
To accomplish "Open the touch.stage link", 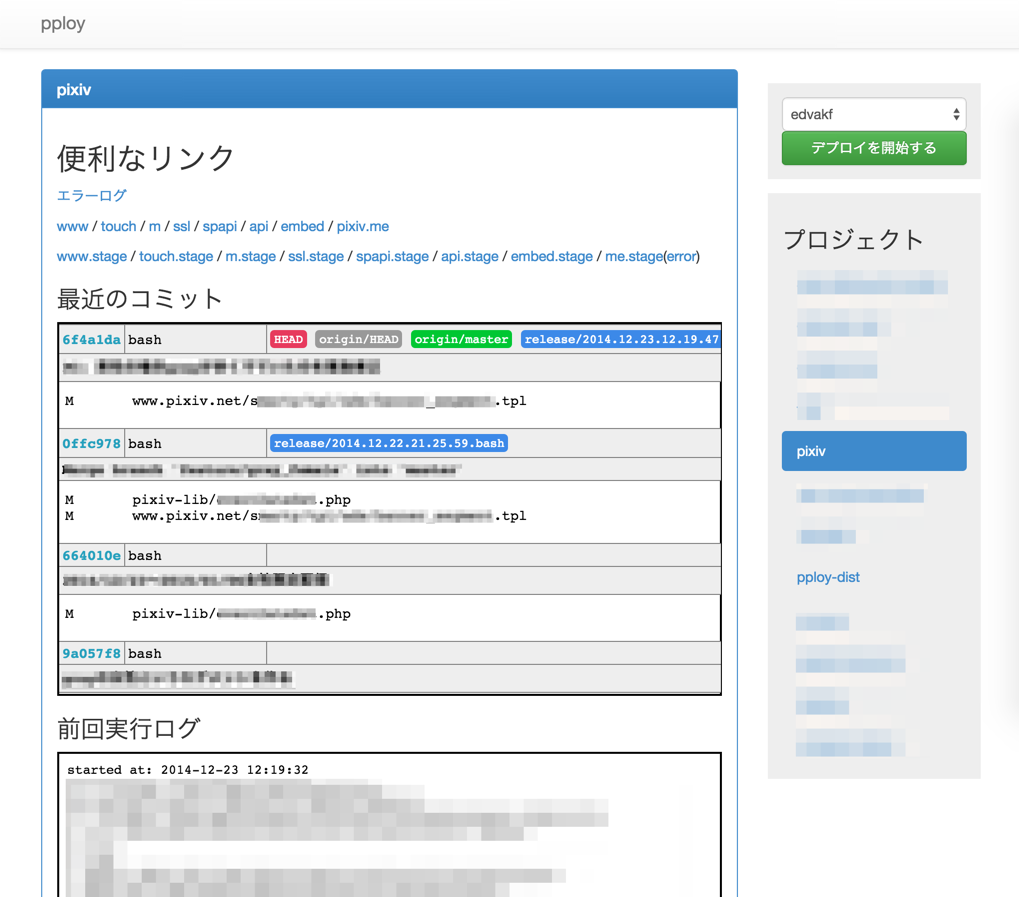I will click(176, 256).
